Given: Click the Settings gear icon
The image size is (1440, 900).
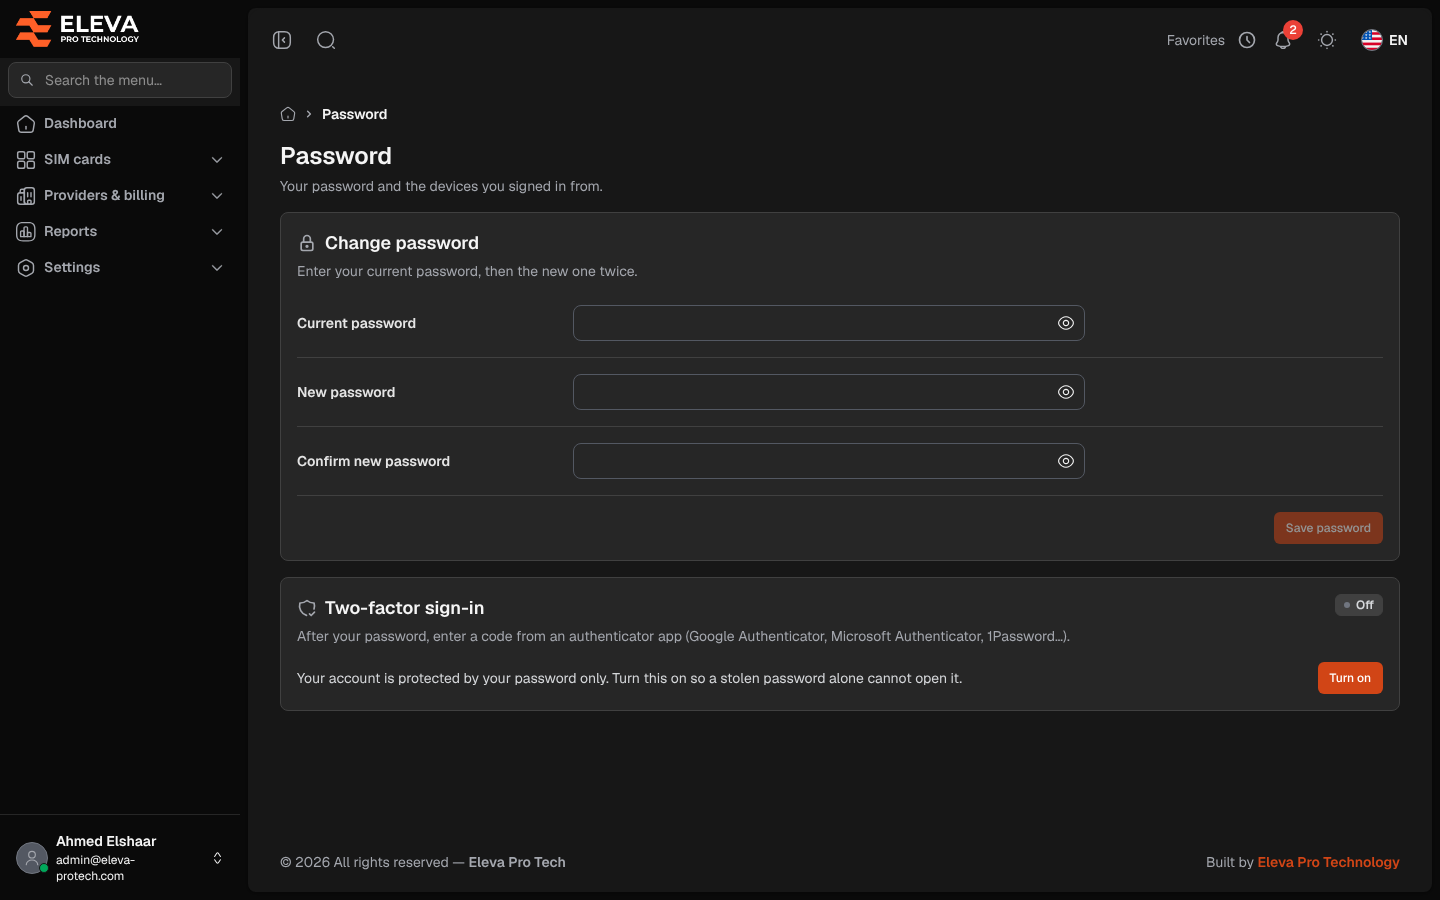Looking at the screenshot, I should pyautogui.click(x=26, y=267).
